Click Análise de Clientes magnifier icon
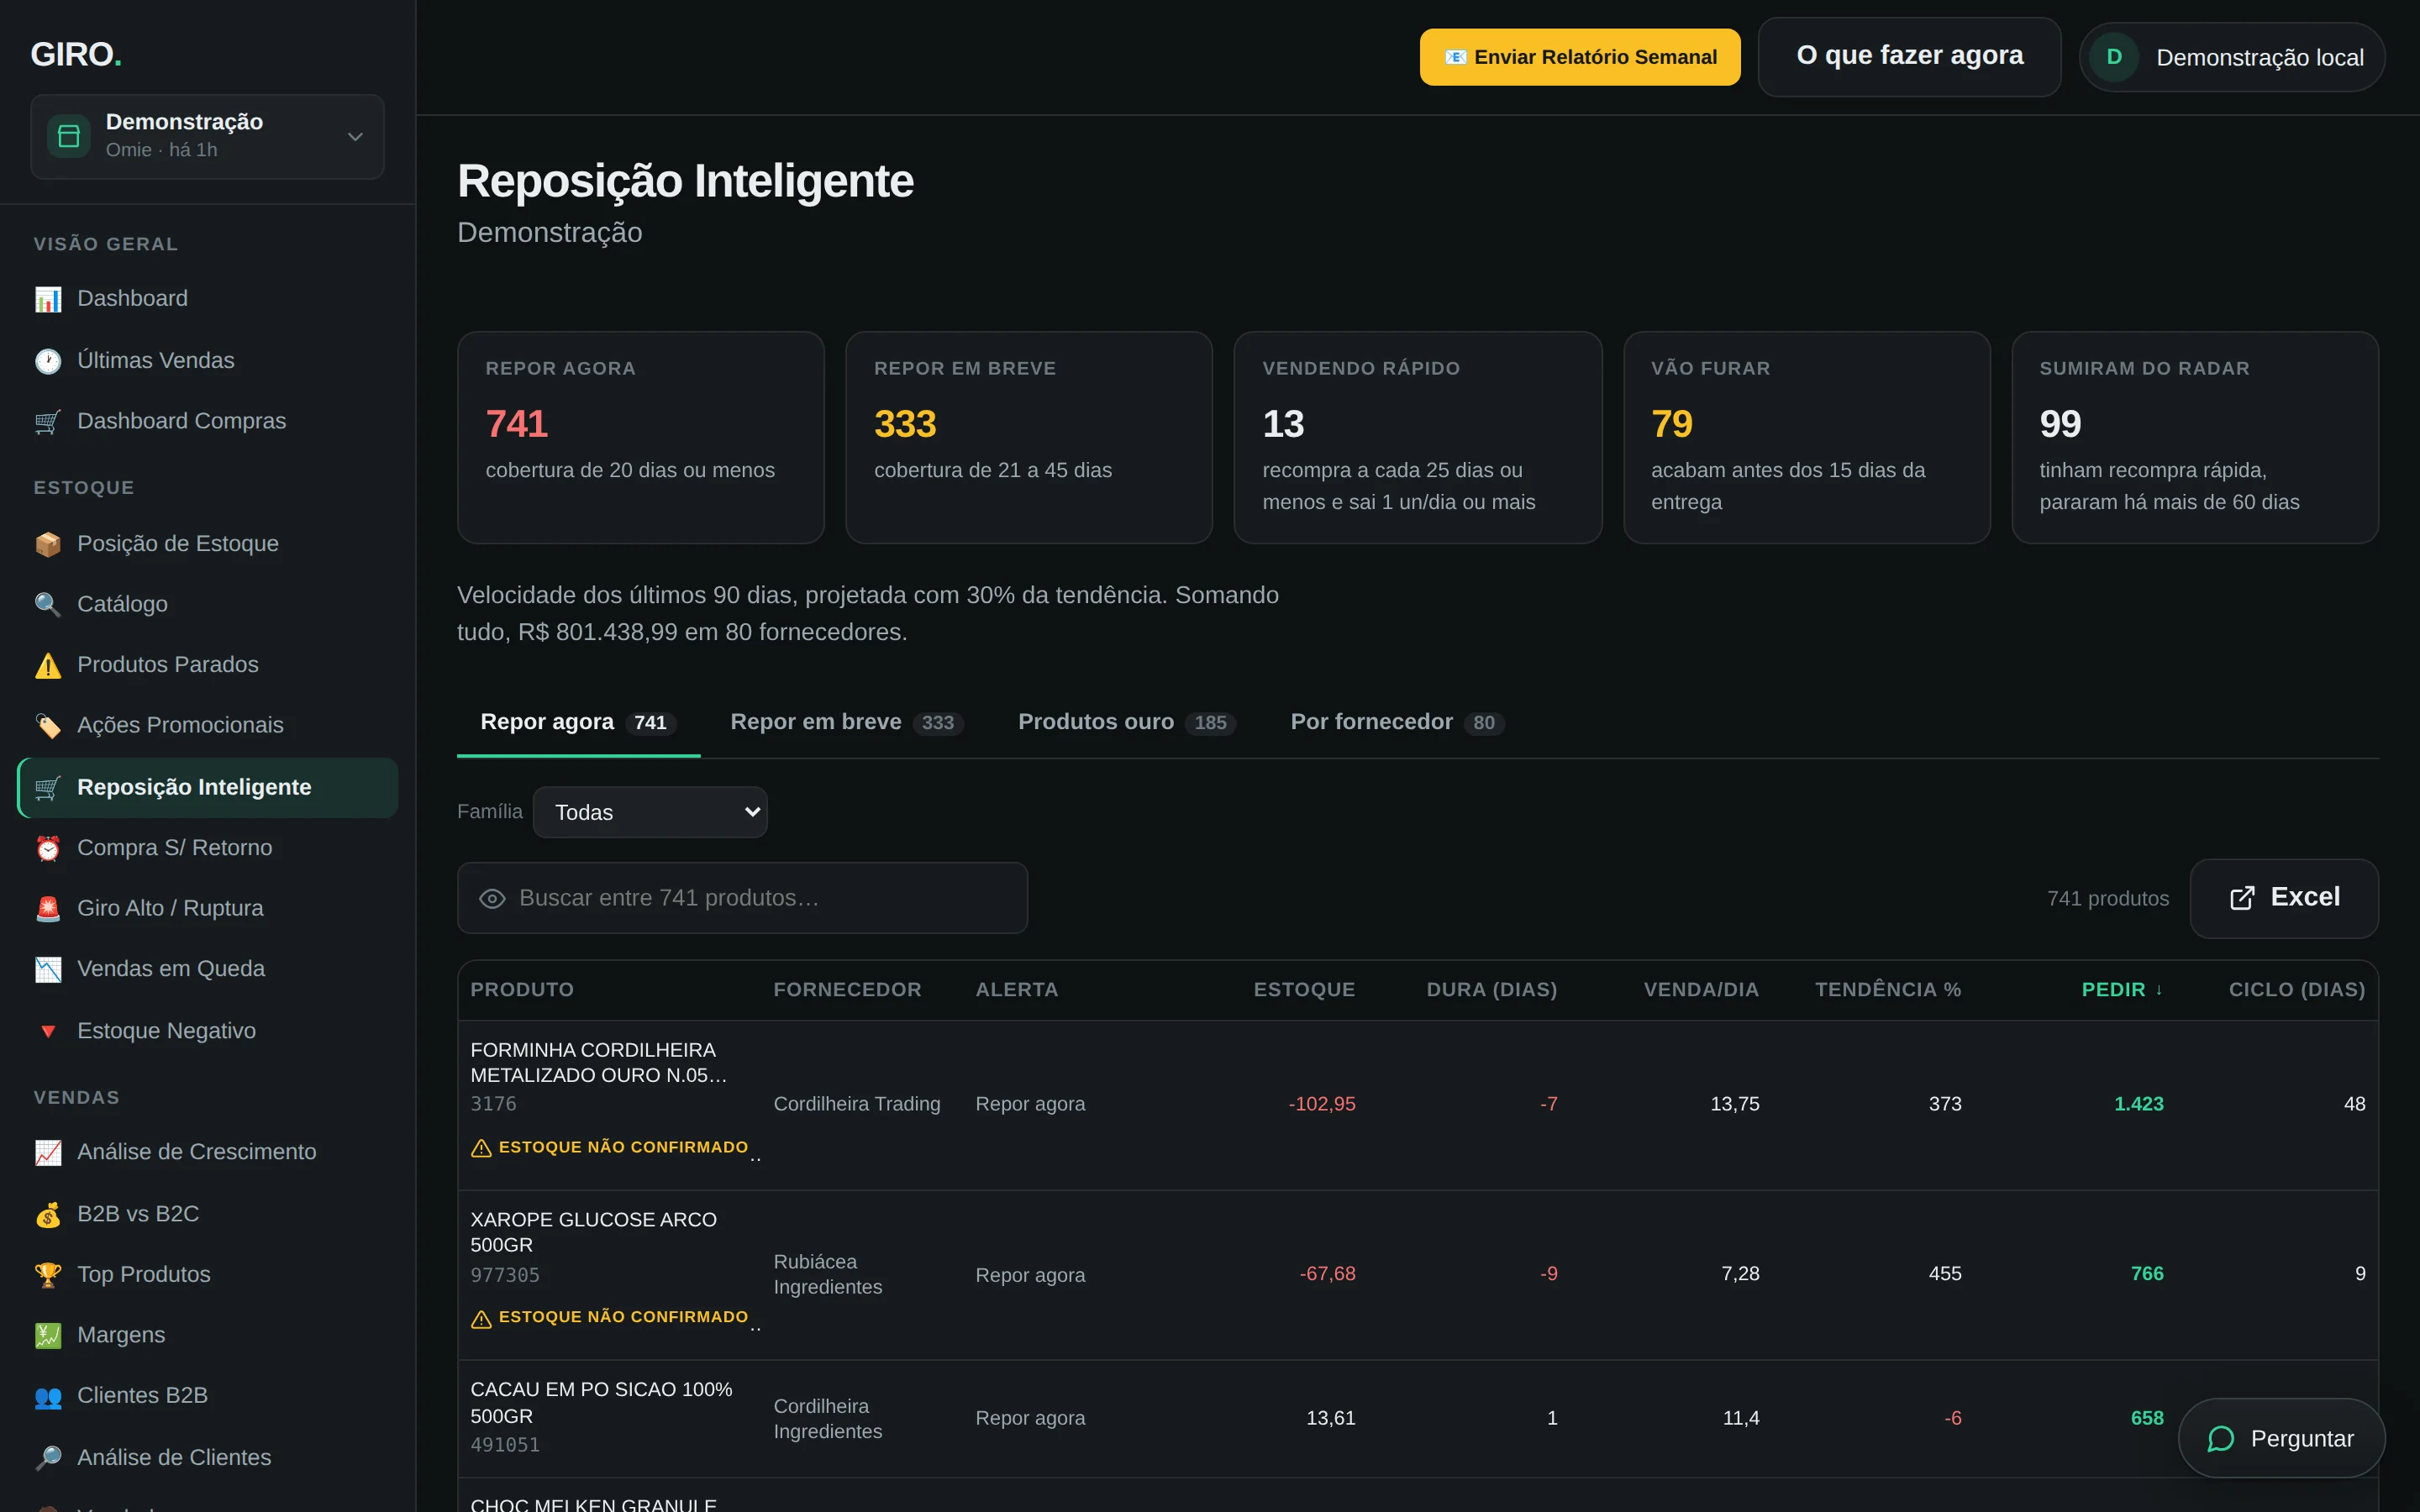Image resolution: width=2420 pixels, height=1512 pixels. tap(48, 1458)
